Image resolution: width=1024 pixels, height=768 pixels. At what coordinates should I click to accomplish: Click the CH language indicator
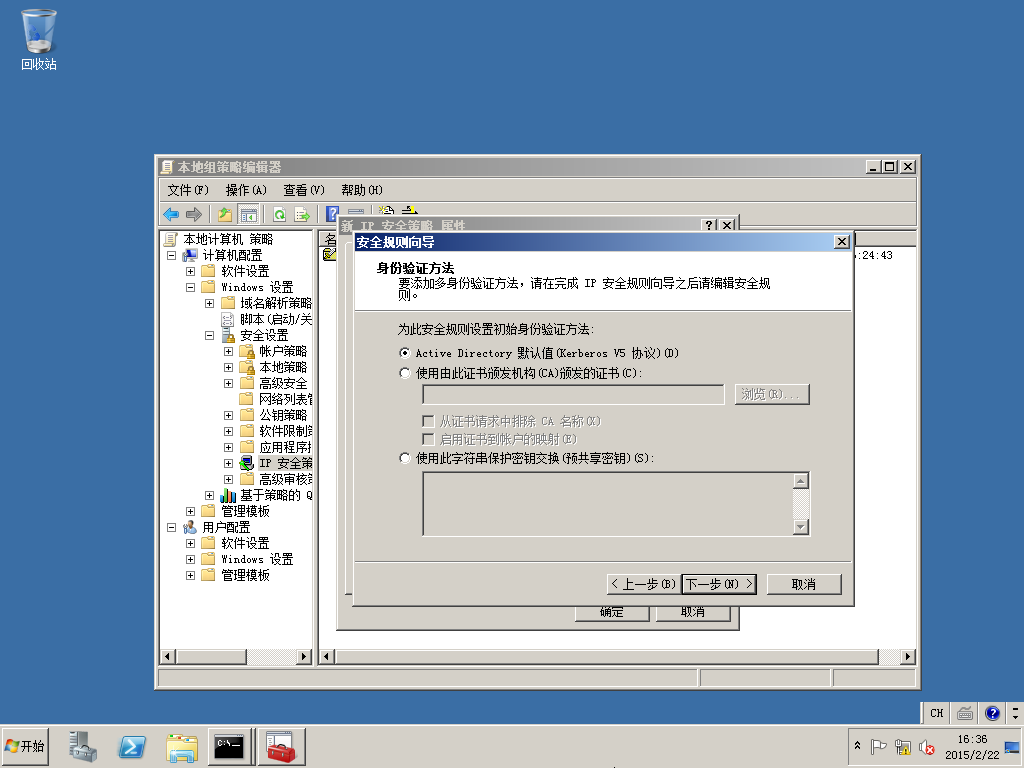tap(936, 713)
